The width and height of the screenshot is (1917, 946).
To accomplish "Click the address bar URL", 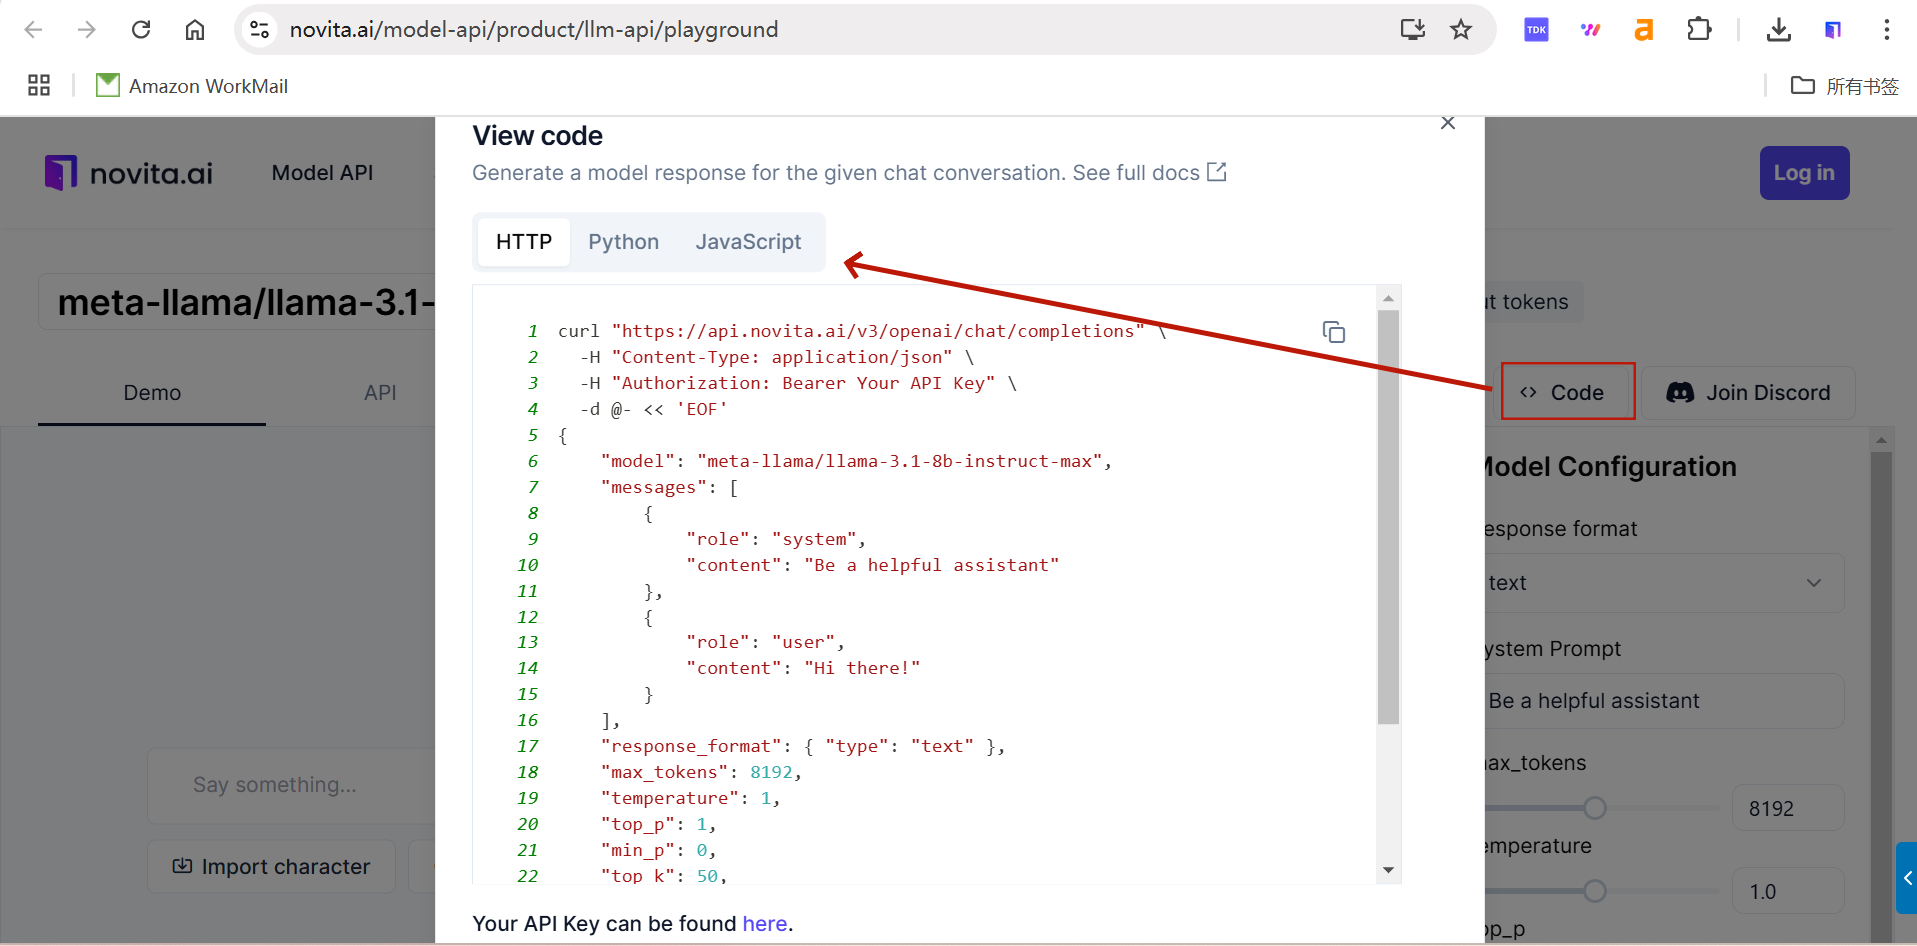I will pyautogui.click(x=534, y=30).
